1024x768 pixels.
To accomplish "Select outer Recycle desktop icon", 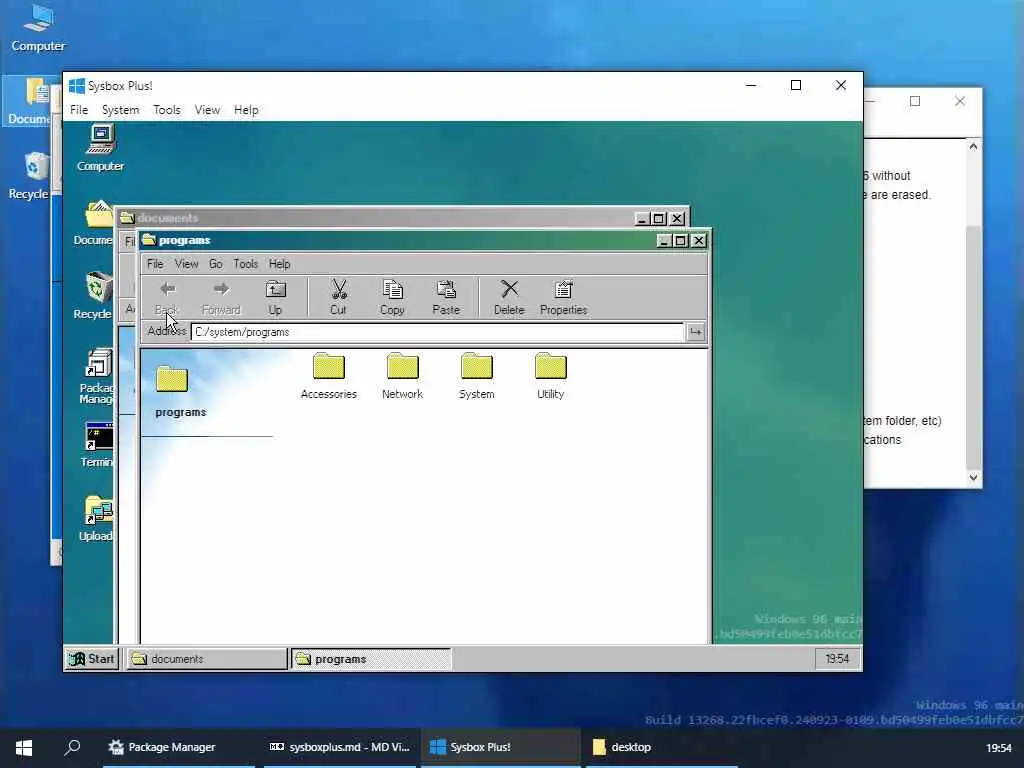I will tap(29, 175).
